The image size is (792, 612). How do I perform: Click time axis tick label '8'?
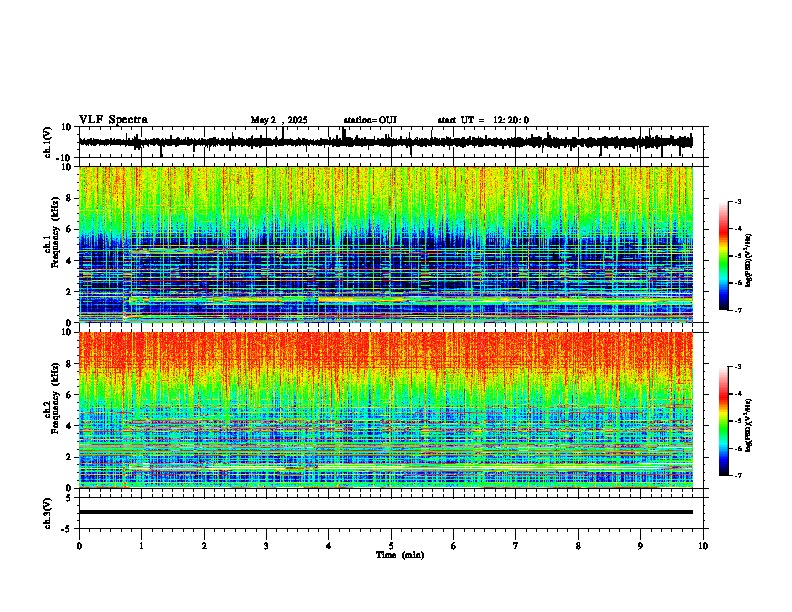point(578,546)
